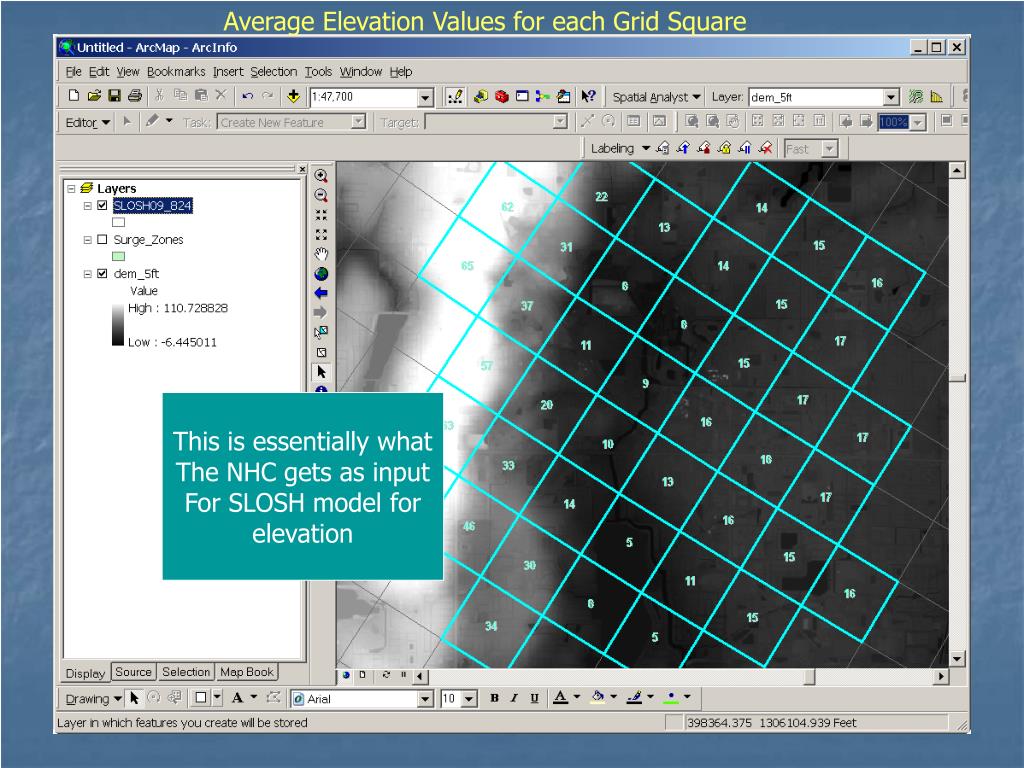Collapse the Layers data frame node
The image size is (1024, 768).
[71, 188]
